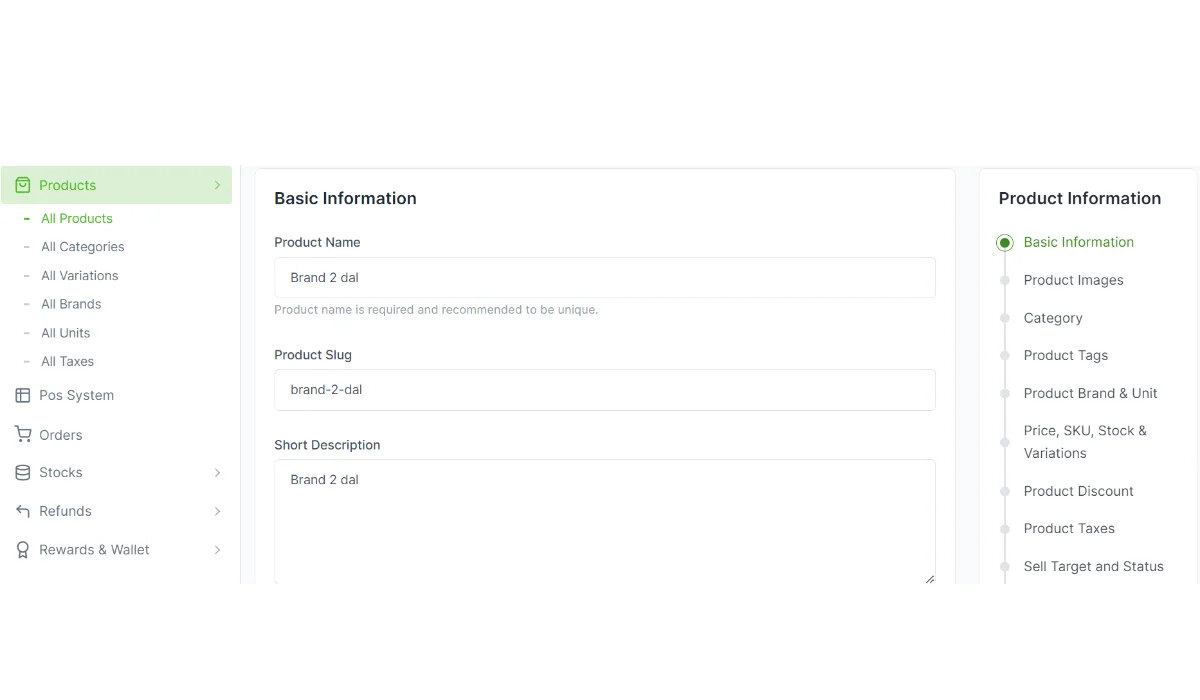Viewport: 1200px width, 700px height.
Task: Click the Products bag icon in sidebar
Action: pyautogui.click(x=22, y=185)
